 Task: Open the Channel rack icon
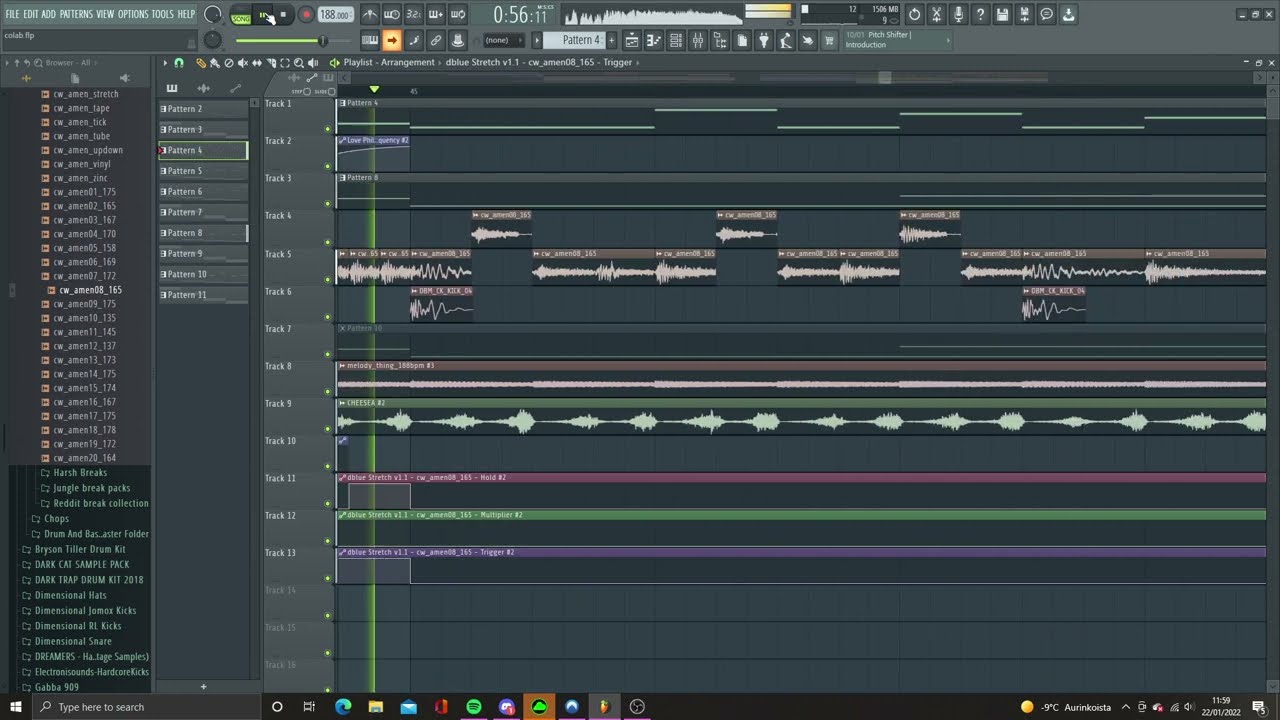click(676, 40)
